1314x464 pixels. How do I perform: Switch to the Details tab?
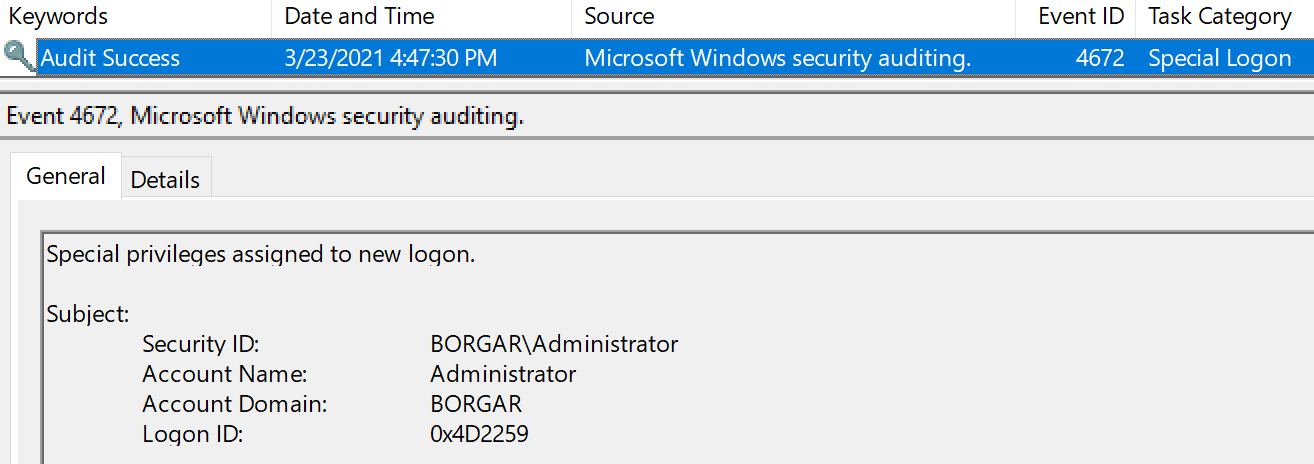[165, 180]
